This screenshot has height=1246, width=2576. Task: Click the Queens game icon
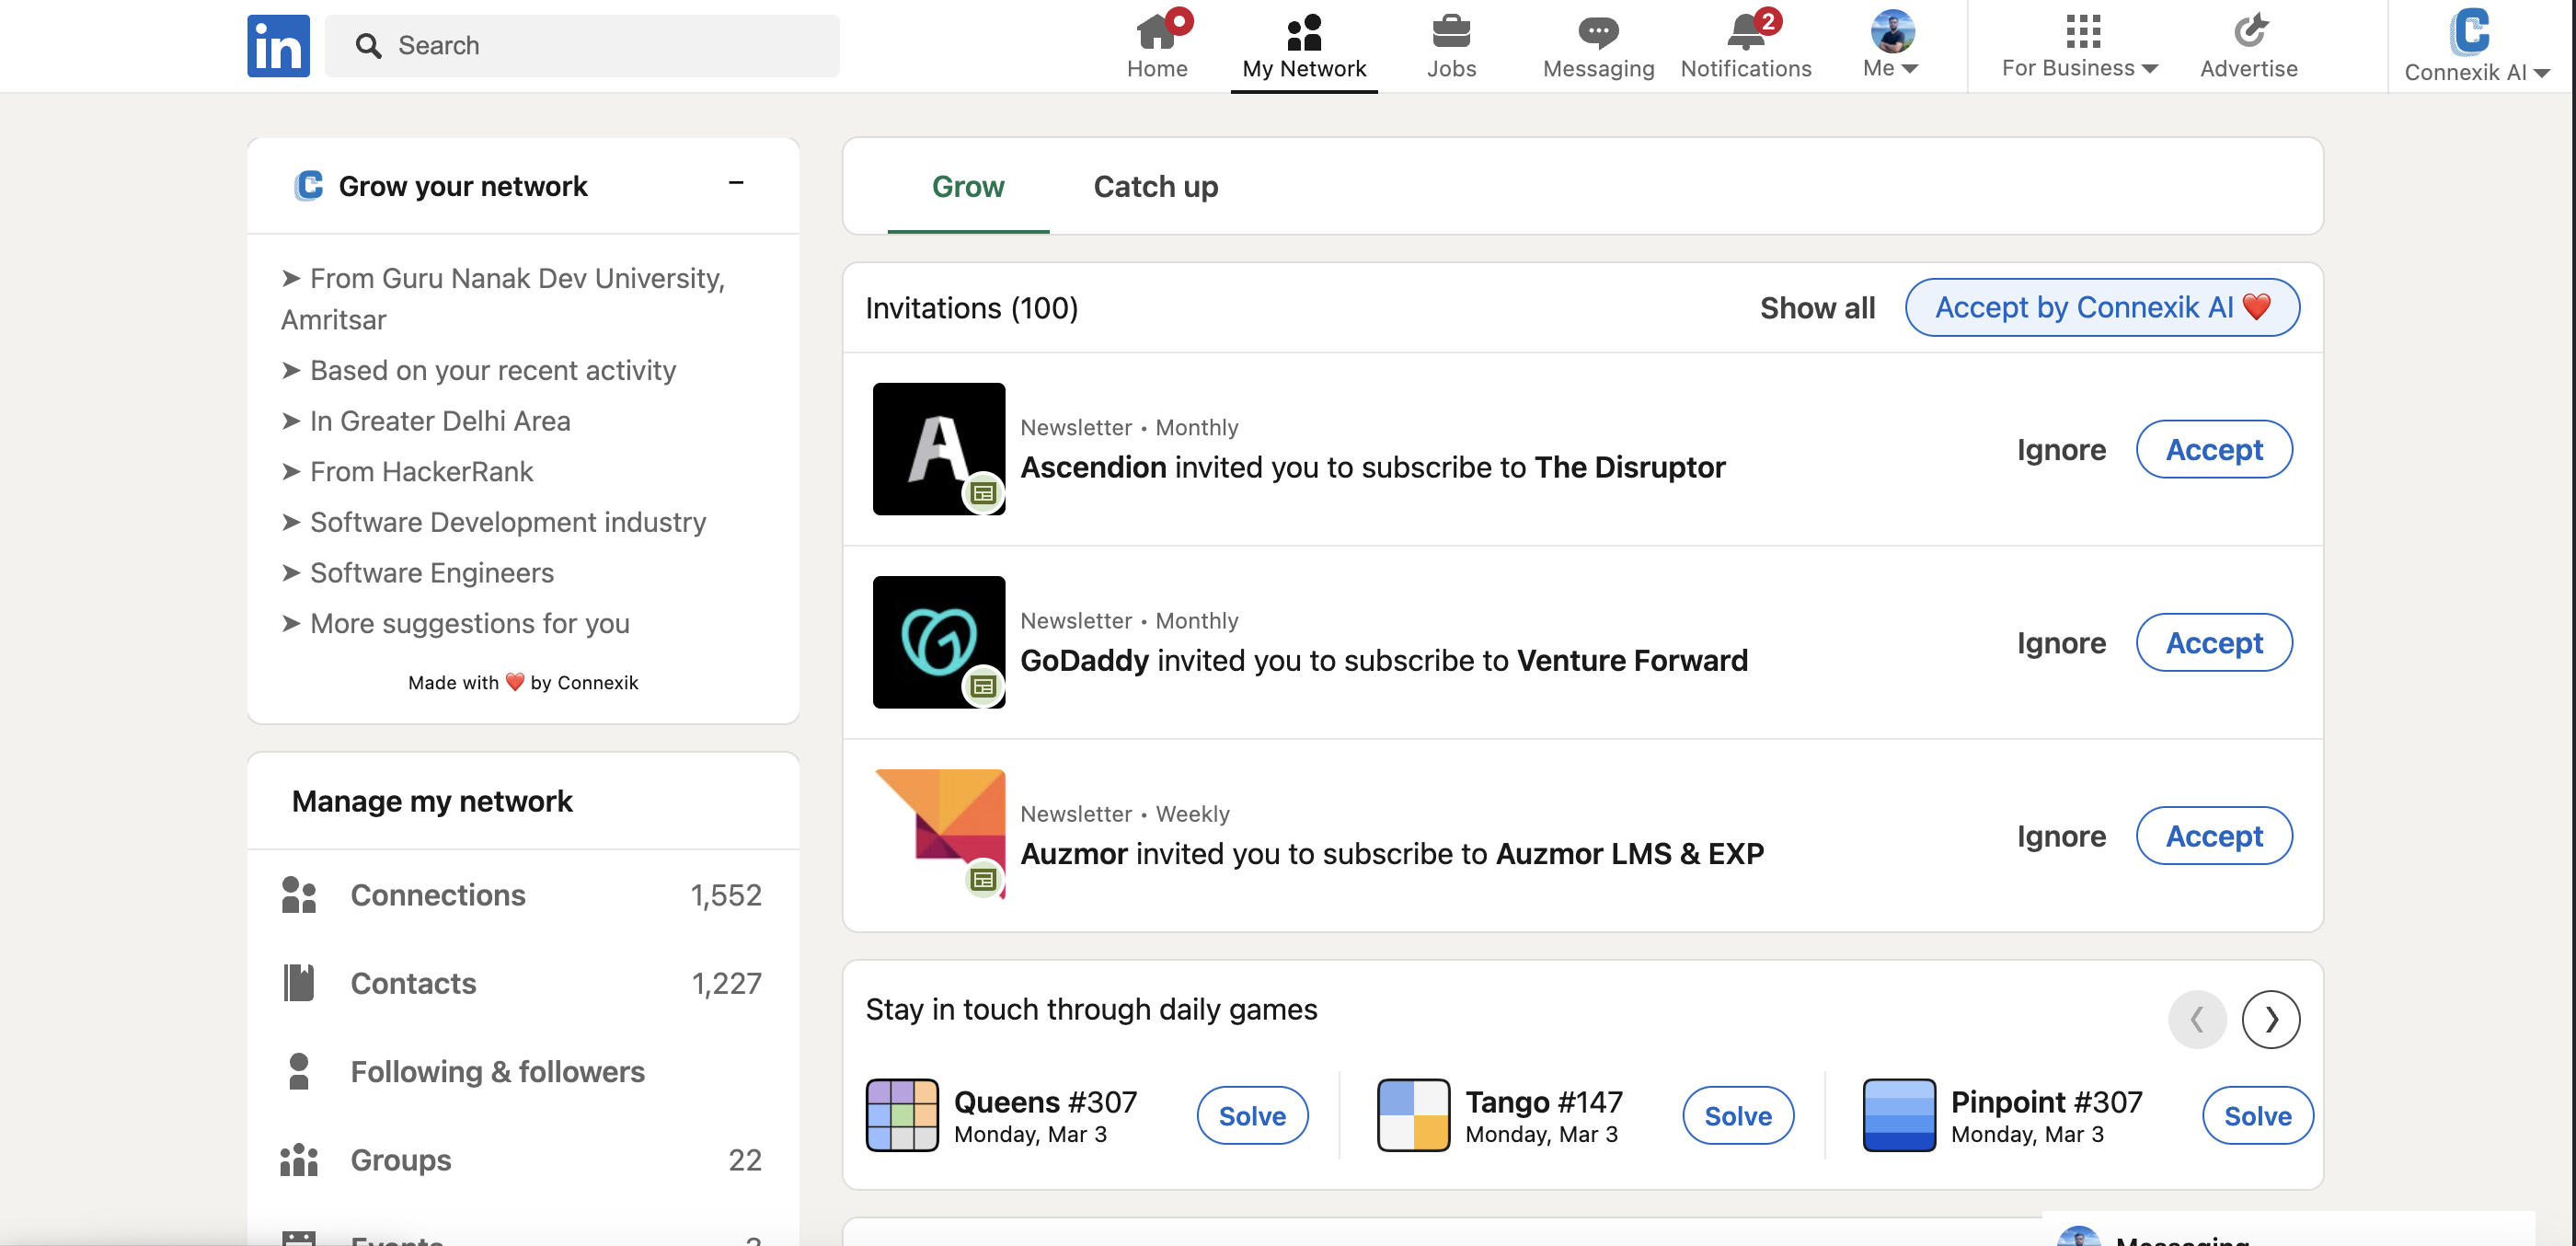(902, 1115)
